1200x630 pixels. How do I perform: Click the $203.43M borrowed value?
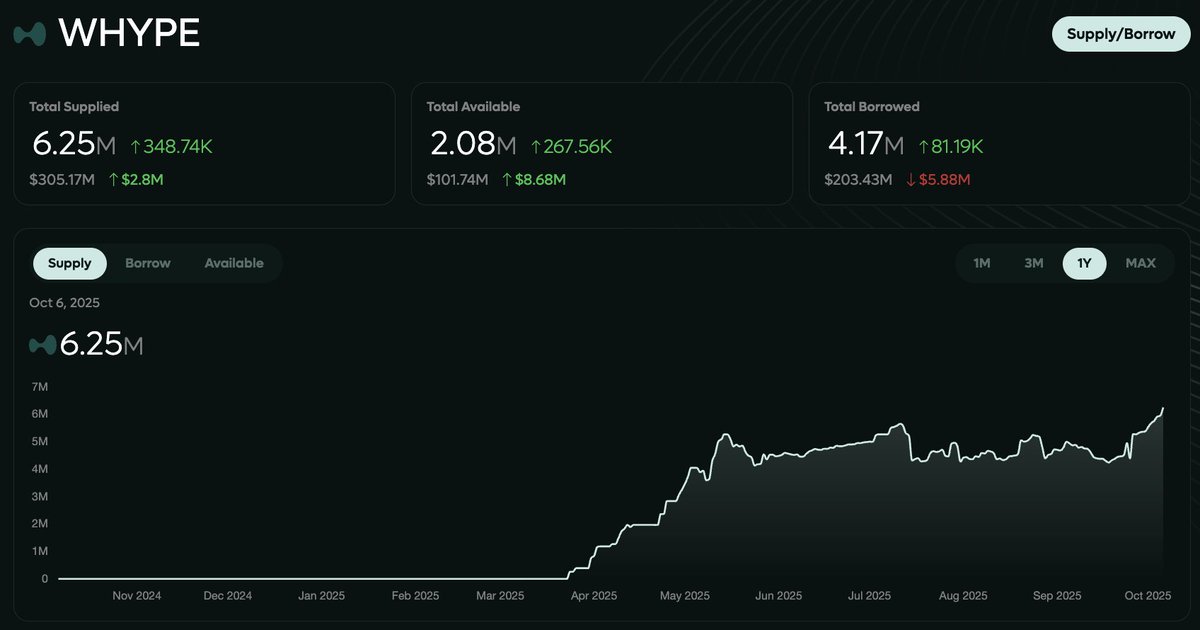[858, 180]
